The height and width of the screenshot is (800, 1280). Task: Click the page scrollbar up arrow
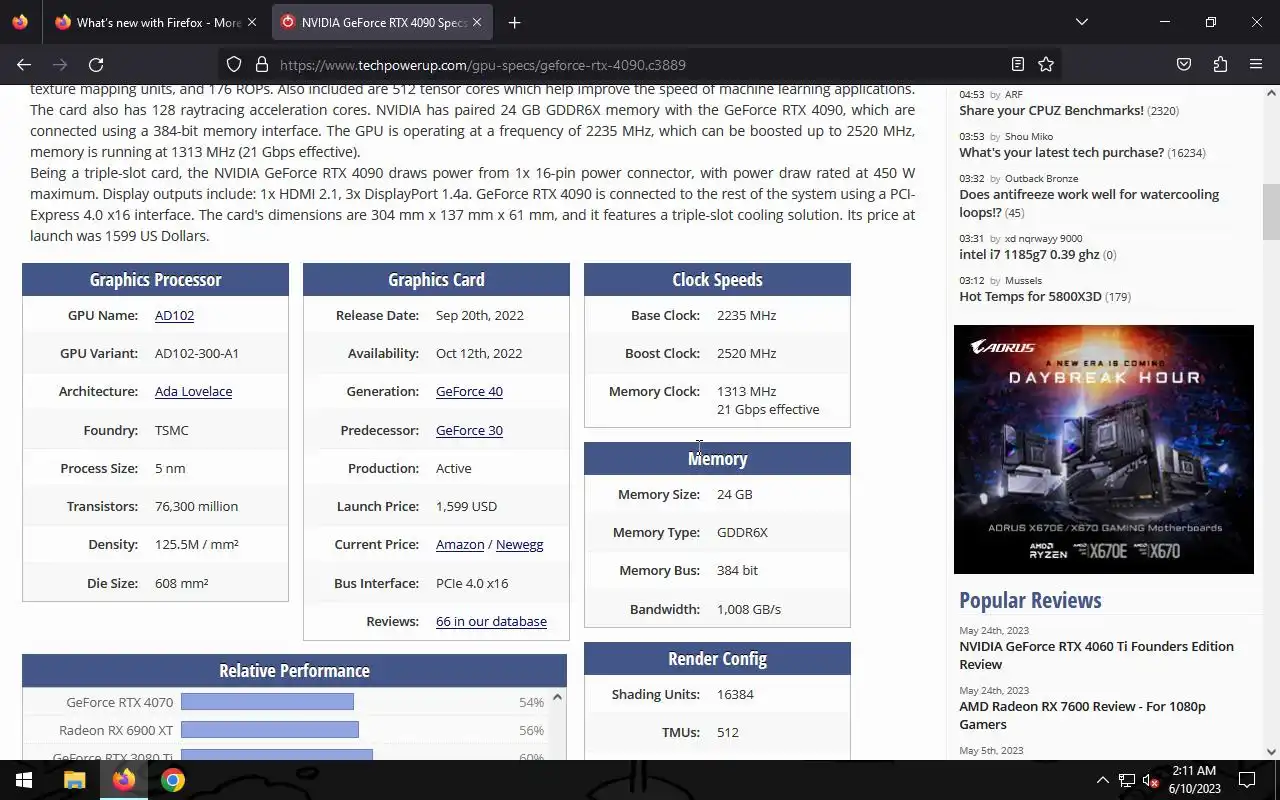1271,93
